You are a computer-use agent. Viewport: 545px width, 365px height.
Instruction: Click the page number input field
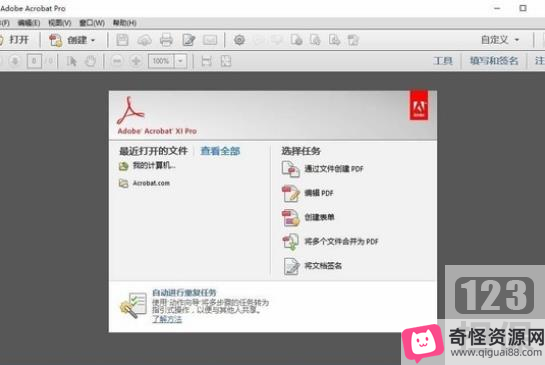pos(34,61)
